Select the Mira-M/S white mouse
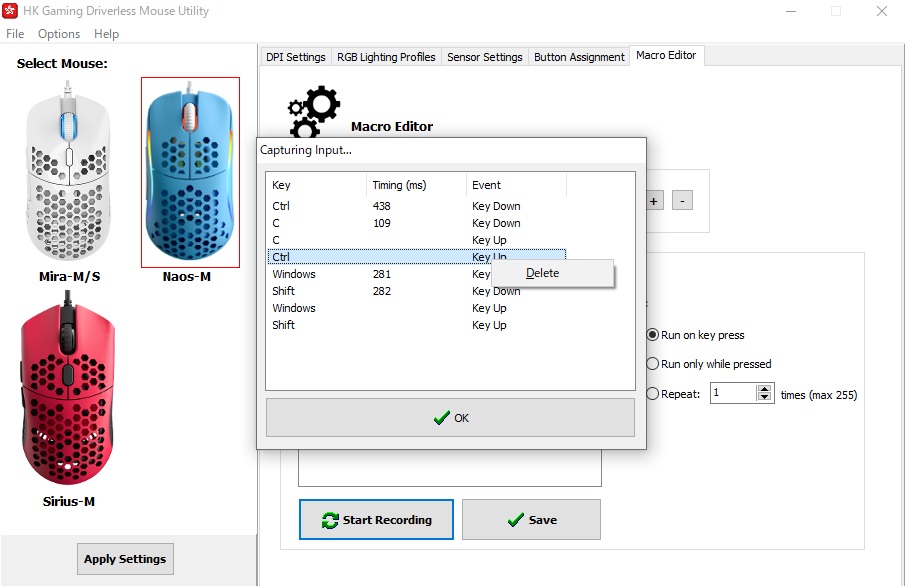 (x=69, y=171)
